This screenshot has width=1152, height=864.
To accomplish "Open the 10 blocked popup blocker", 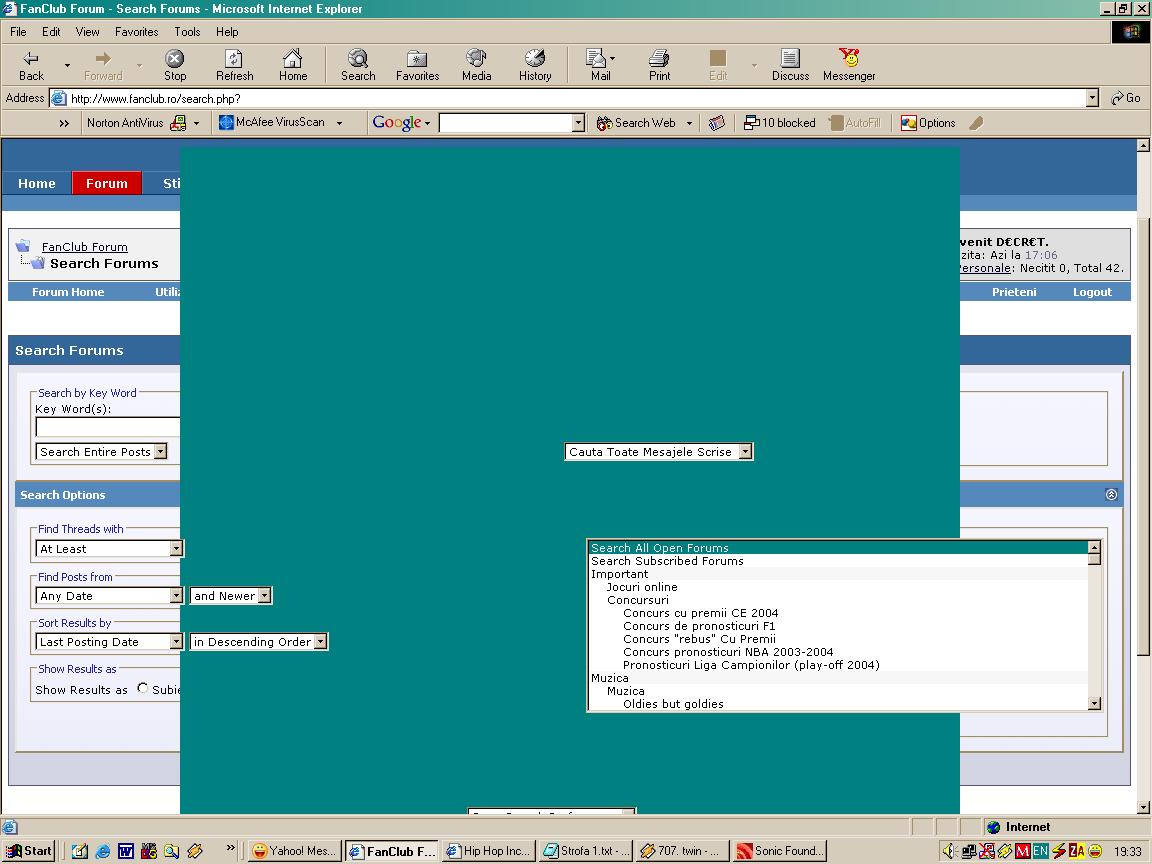I will (x=780, y=123).
